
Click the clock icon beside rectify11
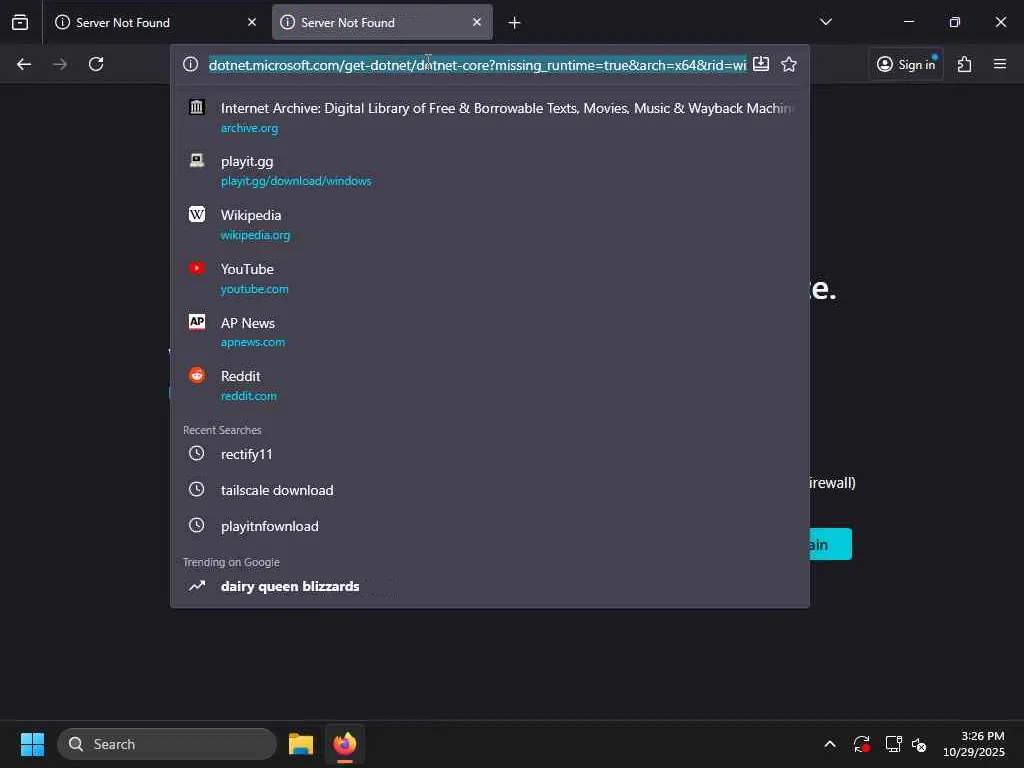[197, 453]
